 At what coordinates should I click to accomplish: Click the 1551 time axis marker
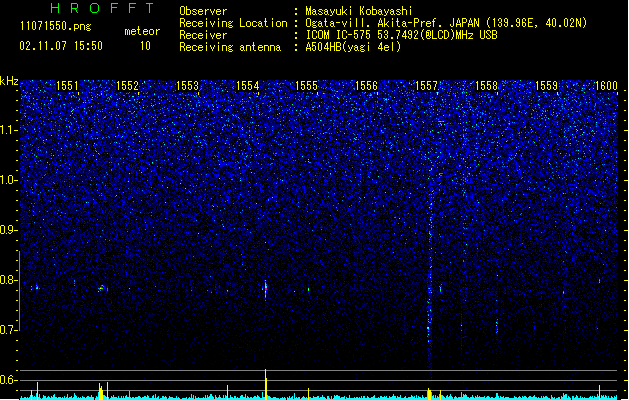coord(67,85)
